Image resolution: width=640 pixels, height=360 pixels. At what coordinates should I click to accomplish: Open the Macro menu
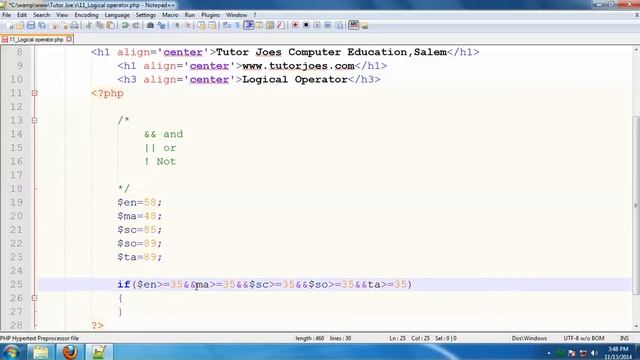(x=170, y=15)
